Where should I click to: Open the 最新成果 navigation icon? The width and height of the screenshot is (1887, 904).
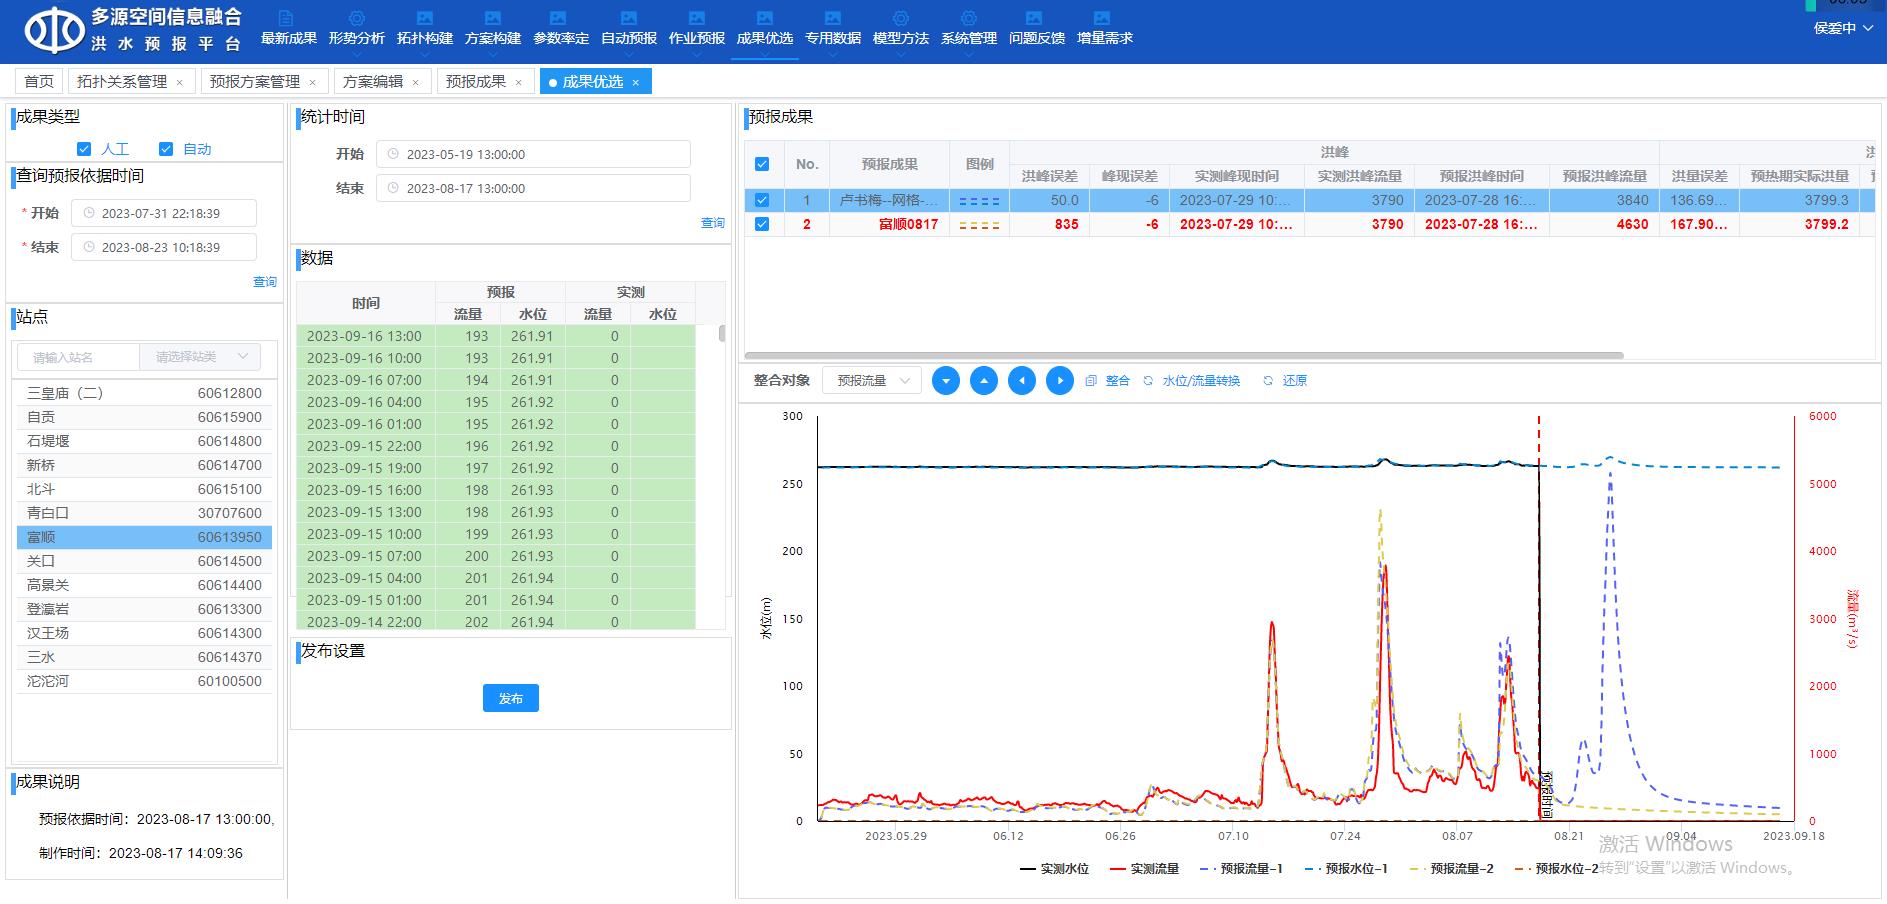click(x=287, y=19)
